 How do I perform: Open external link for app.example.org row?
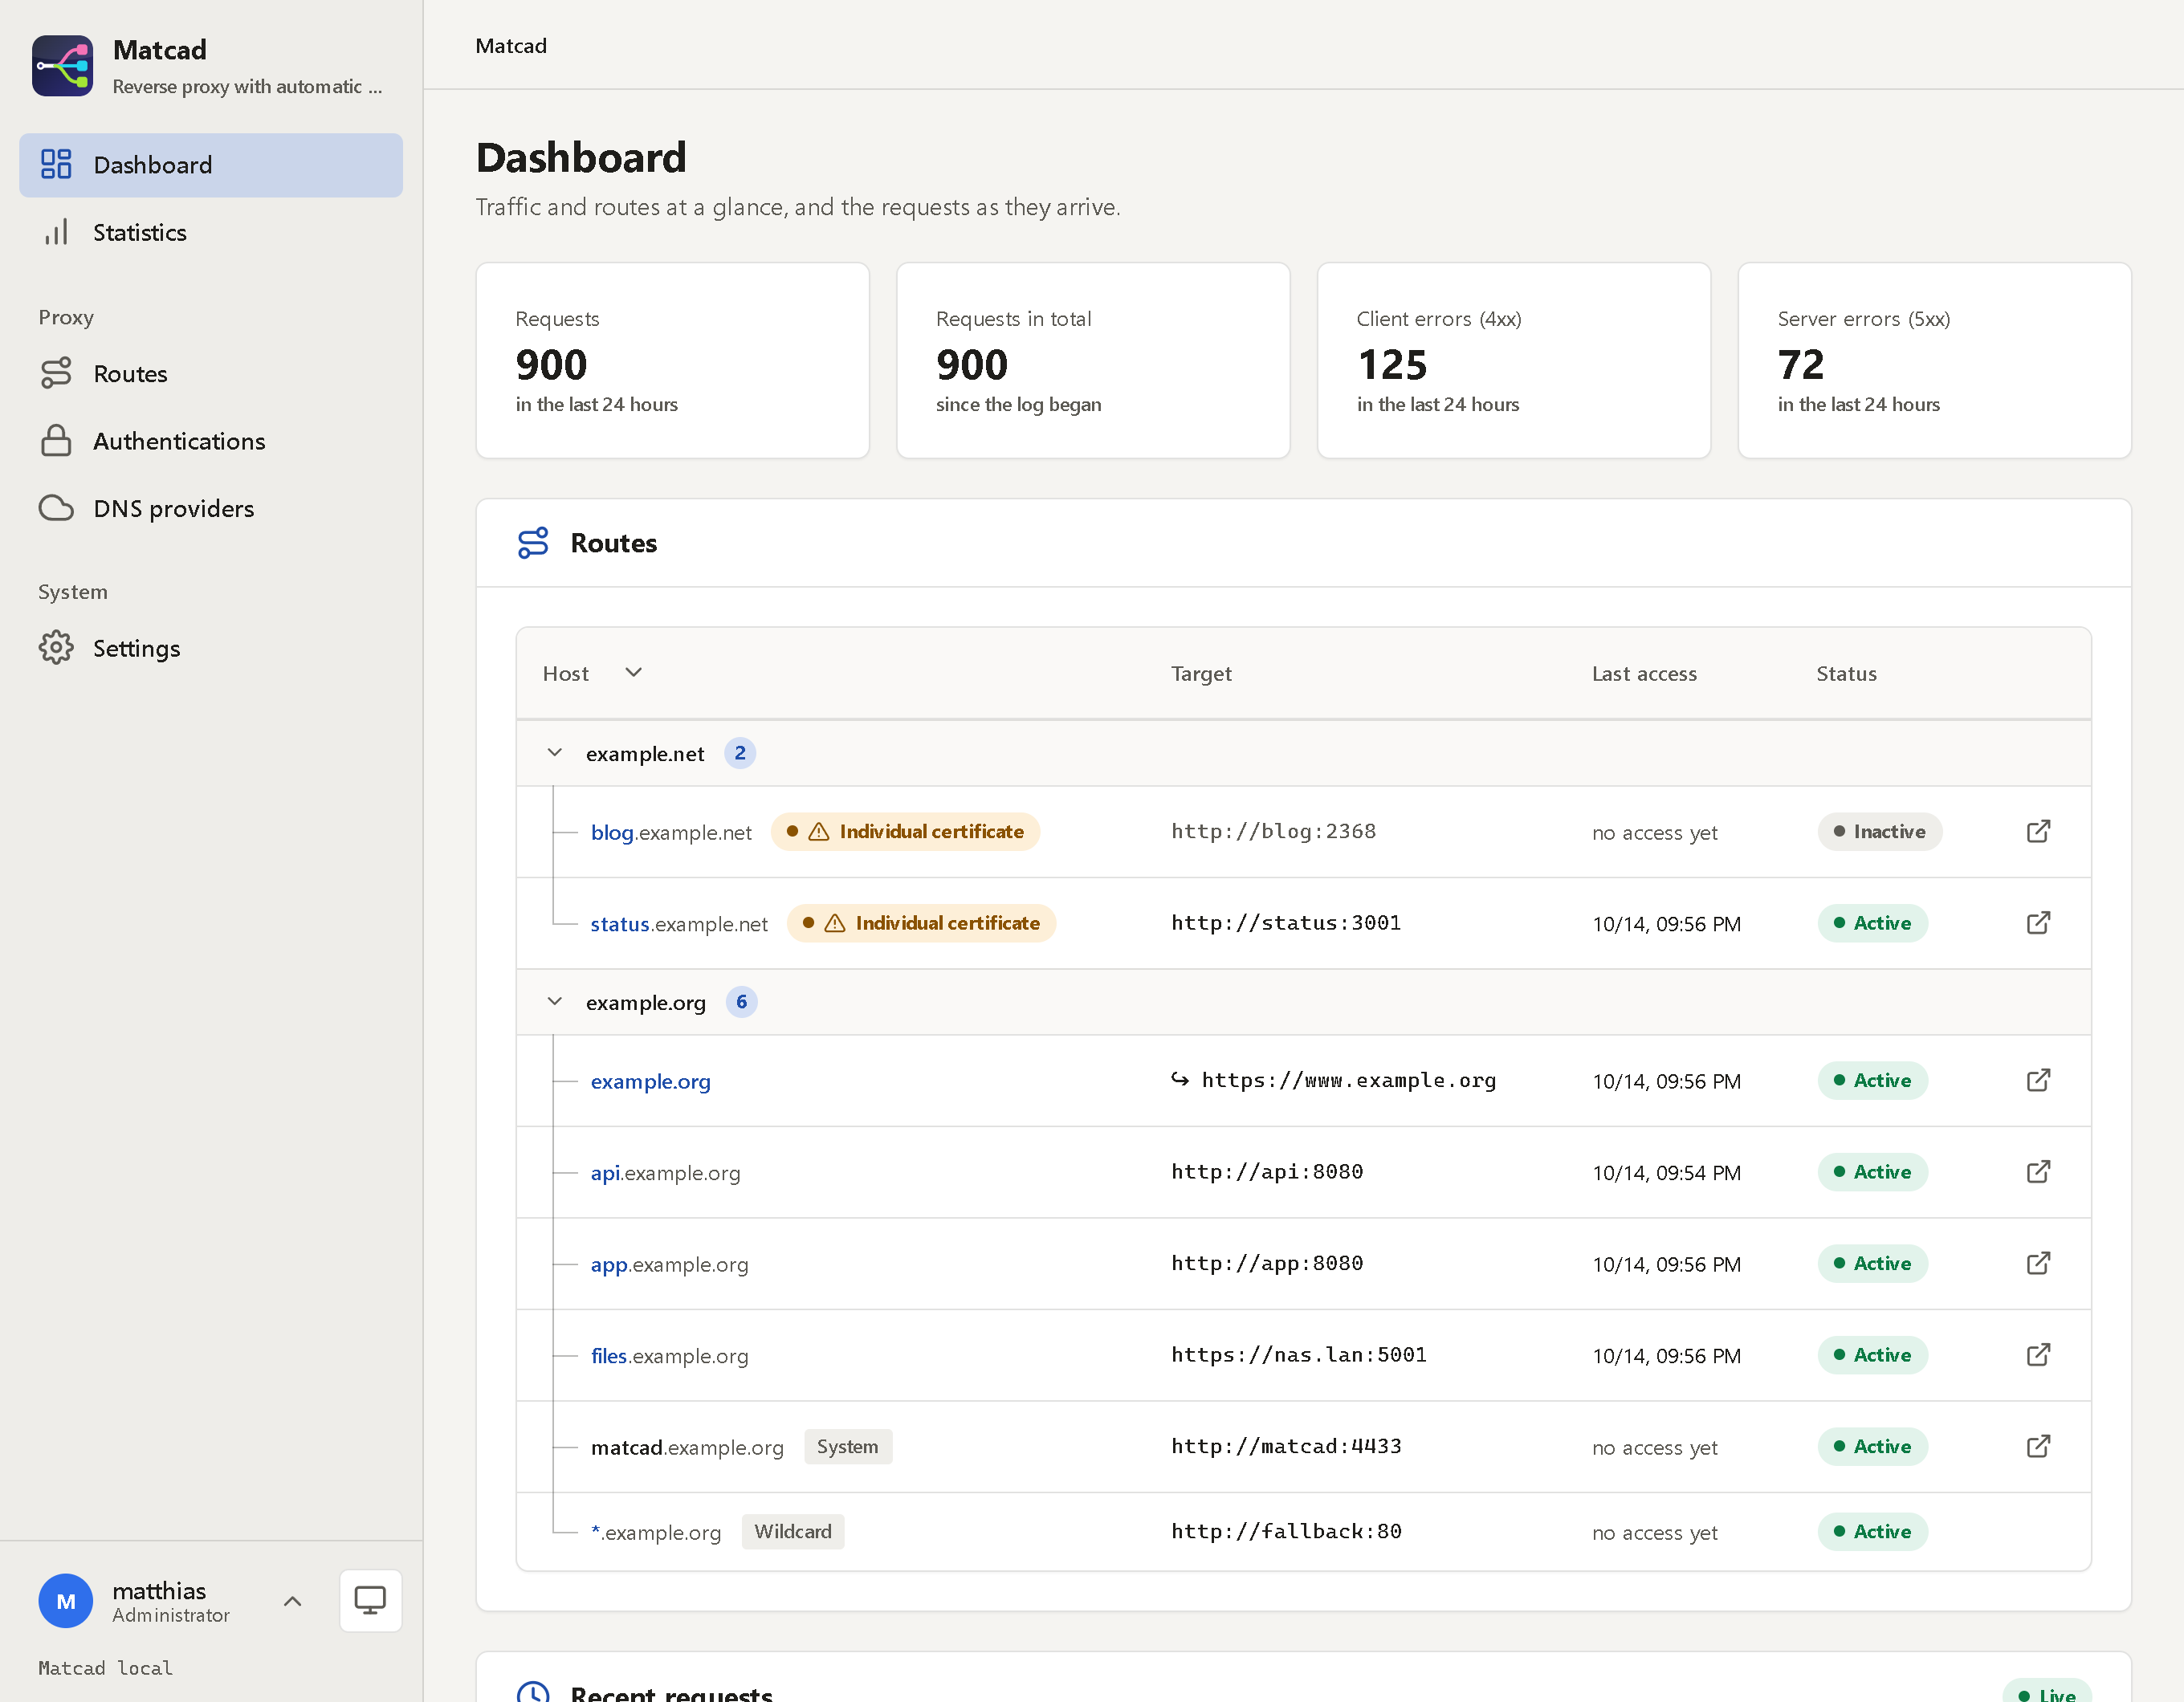coord(2038,1263)
